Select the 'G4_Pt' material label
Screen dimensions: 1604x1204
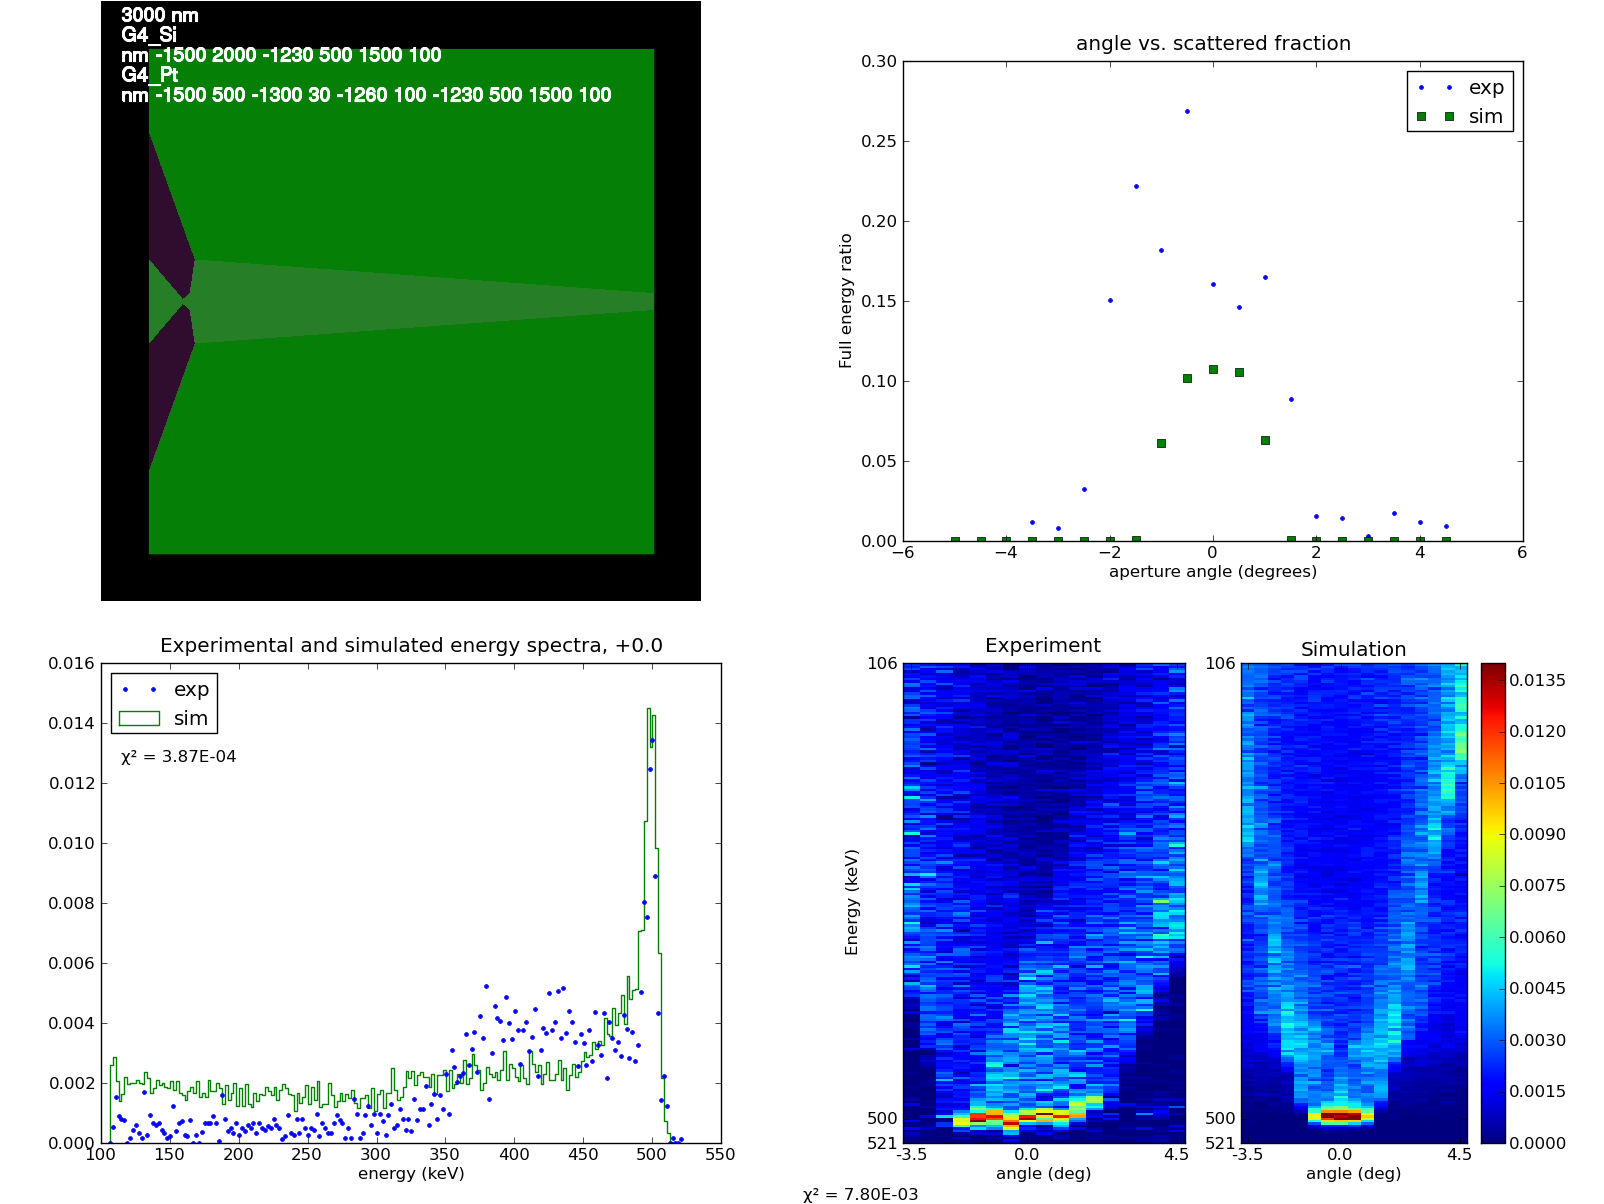tap(149, 76)
